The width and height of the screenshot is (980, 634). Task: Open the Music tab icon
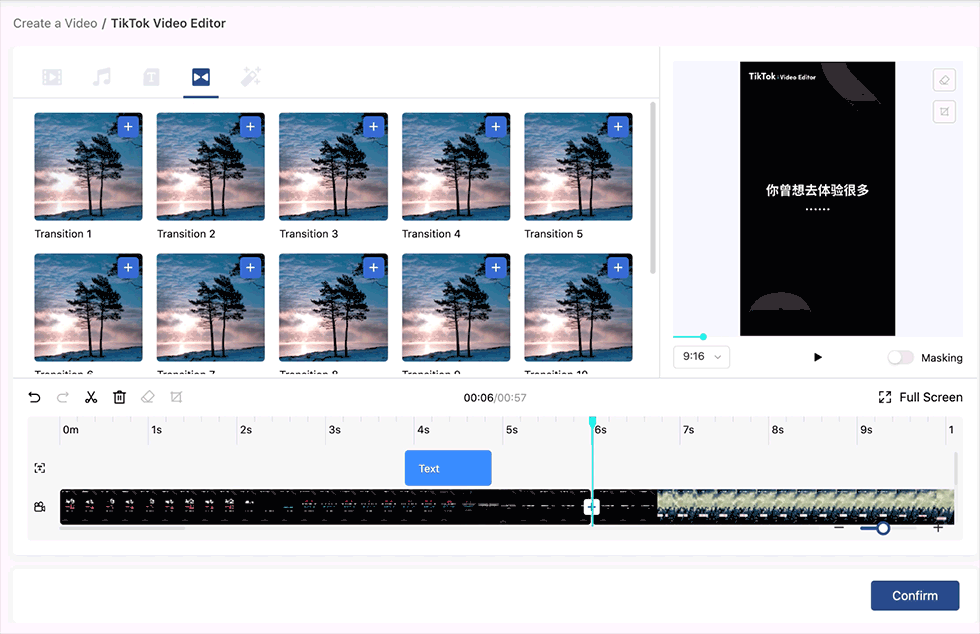coord(102,77)
